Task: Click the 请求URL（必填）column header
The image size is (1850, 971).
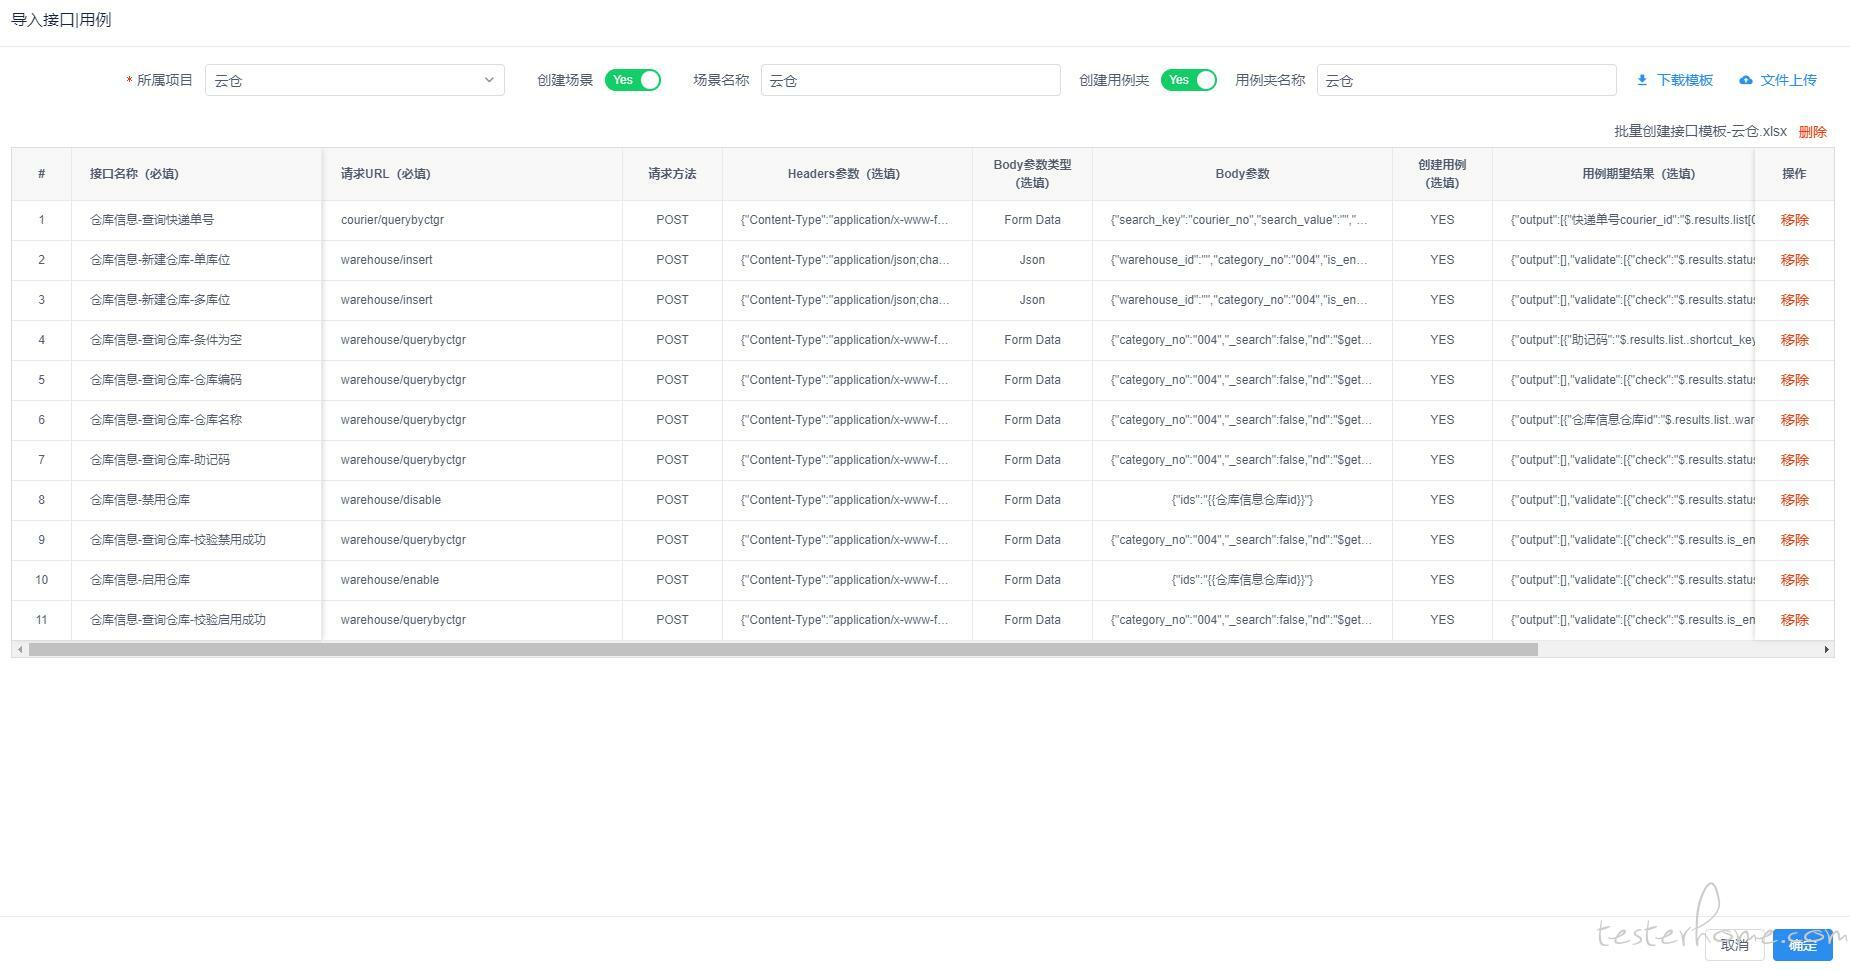Action: pyautogui.click(x=472, y=174)
